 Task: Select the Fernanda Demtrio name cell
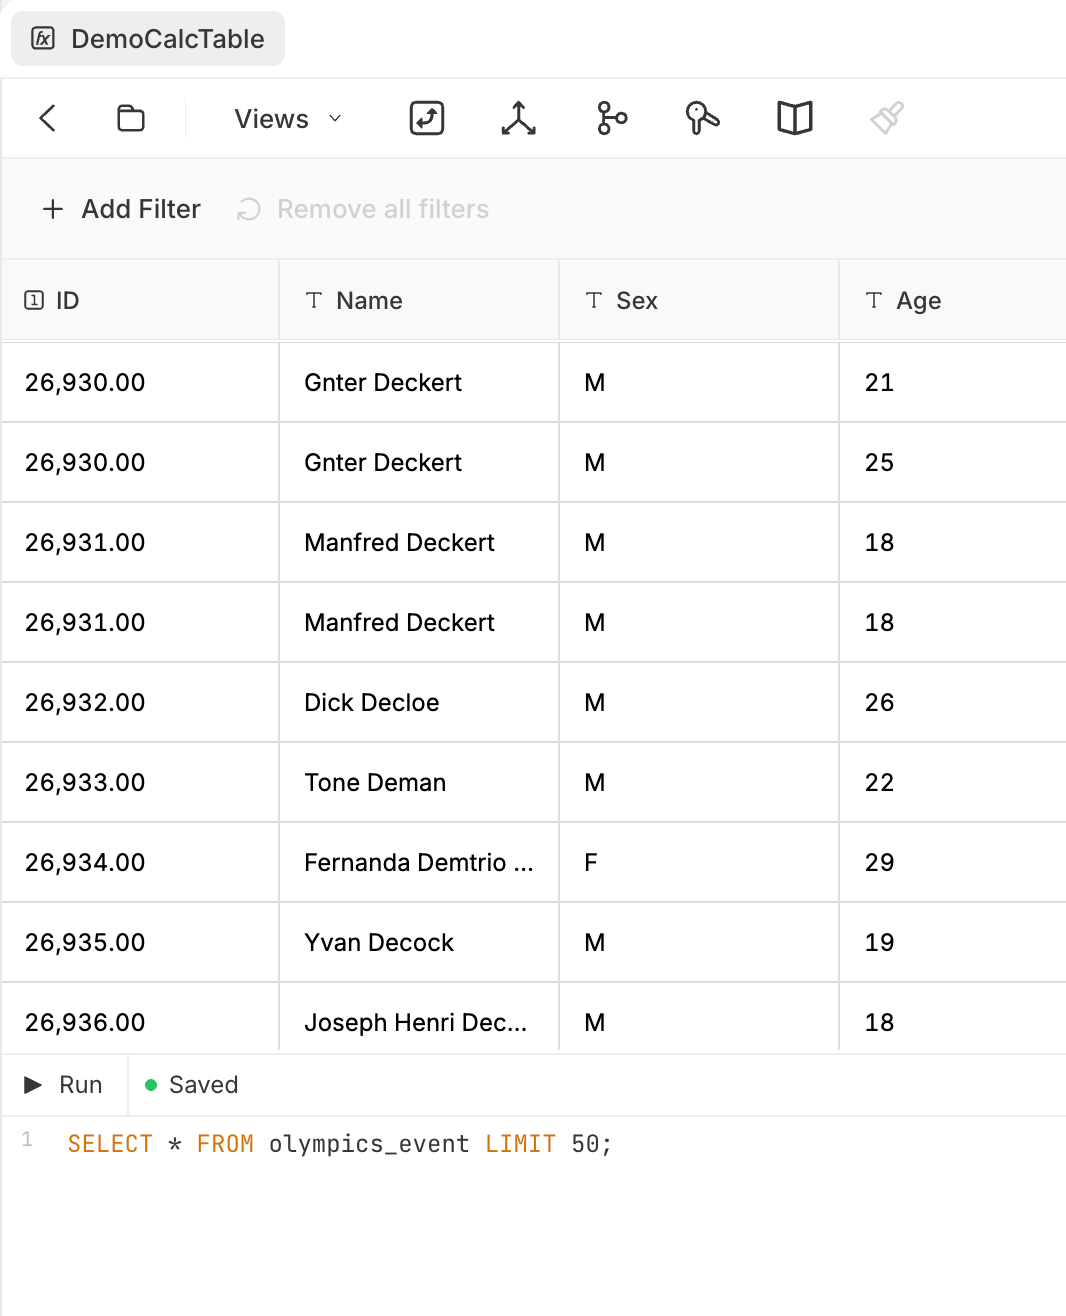pos(419,862)
